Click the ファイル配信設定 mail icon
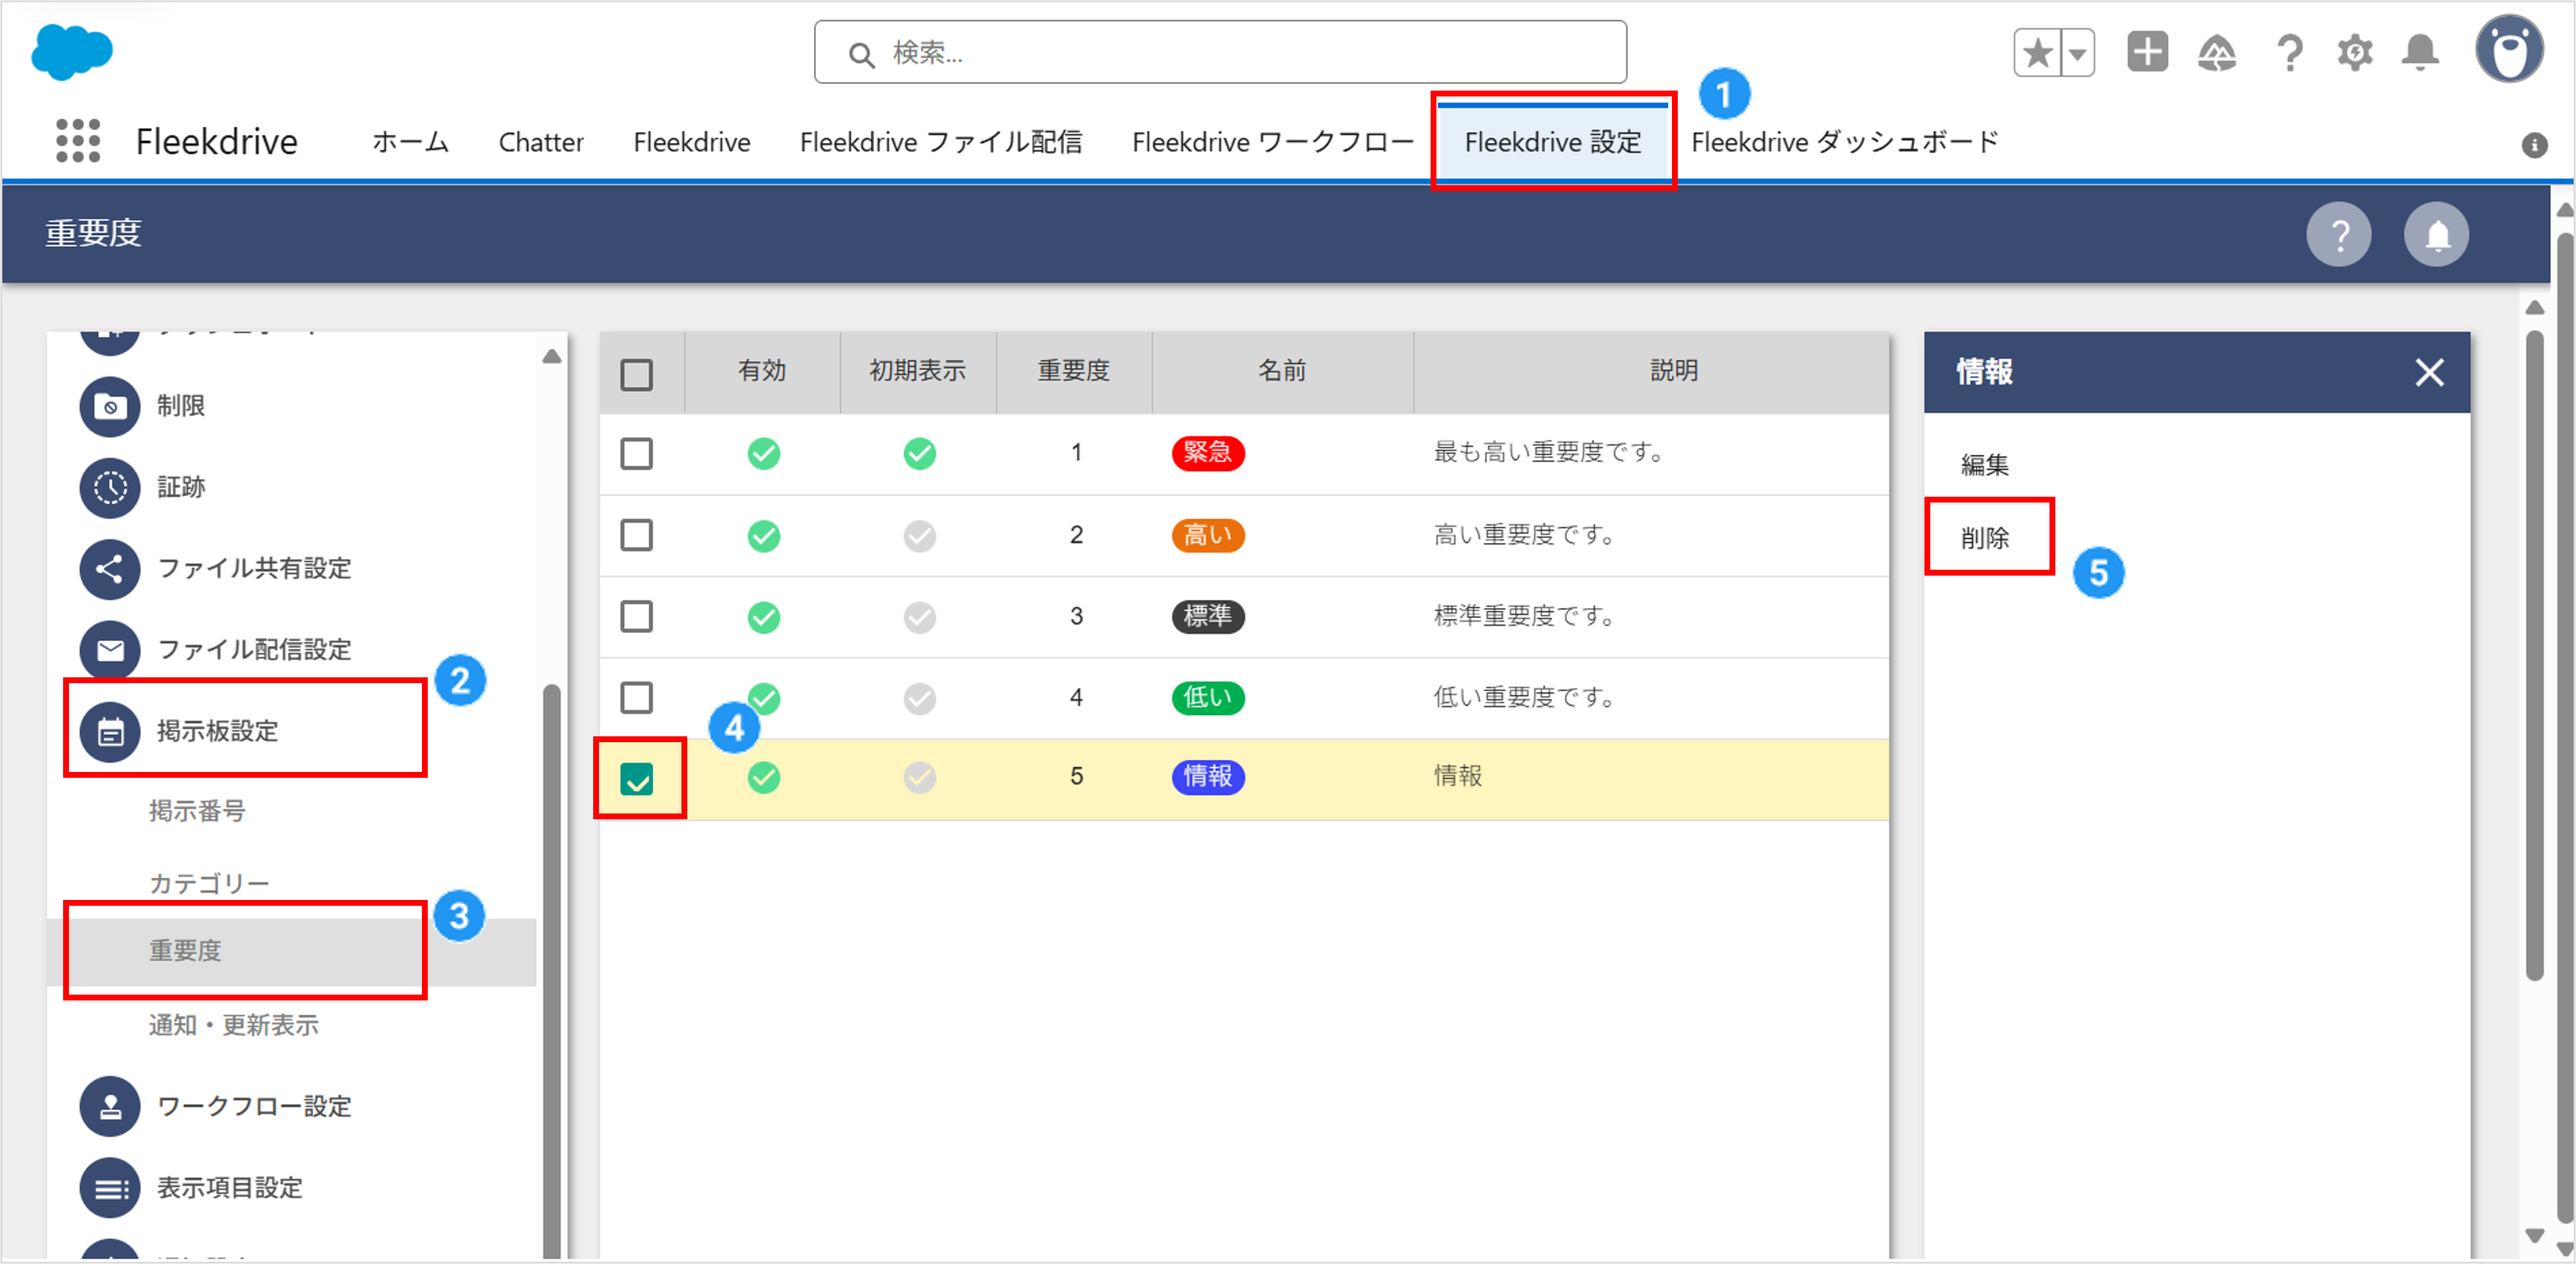Screen dimensions: 2576x1264 (x=110, y=650)
